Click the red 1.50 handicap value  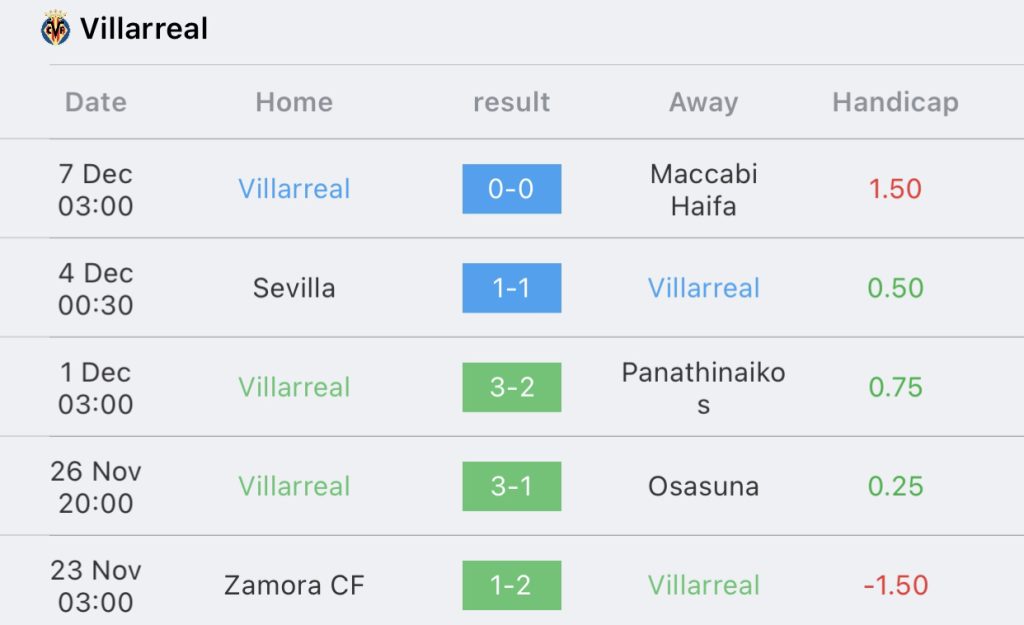tap(895, 189)
